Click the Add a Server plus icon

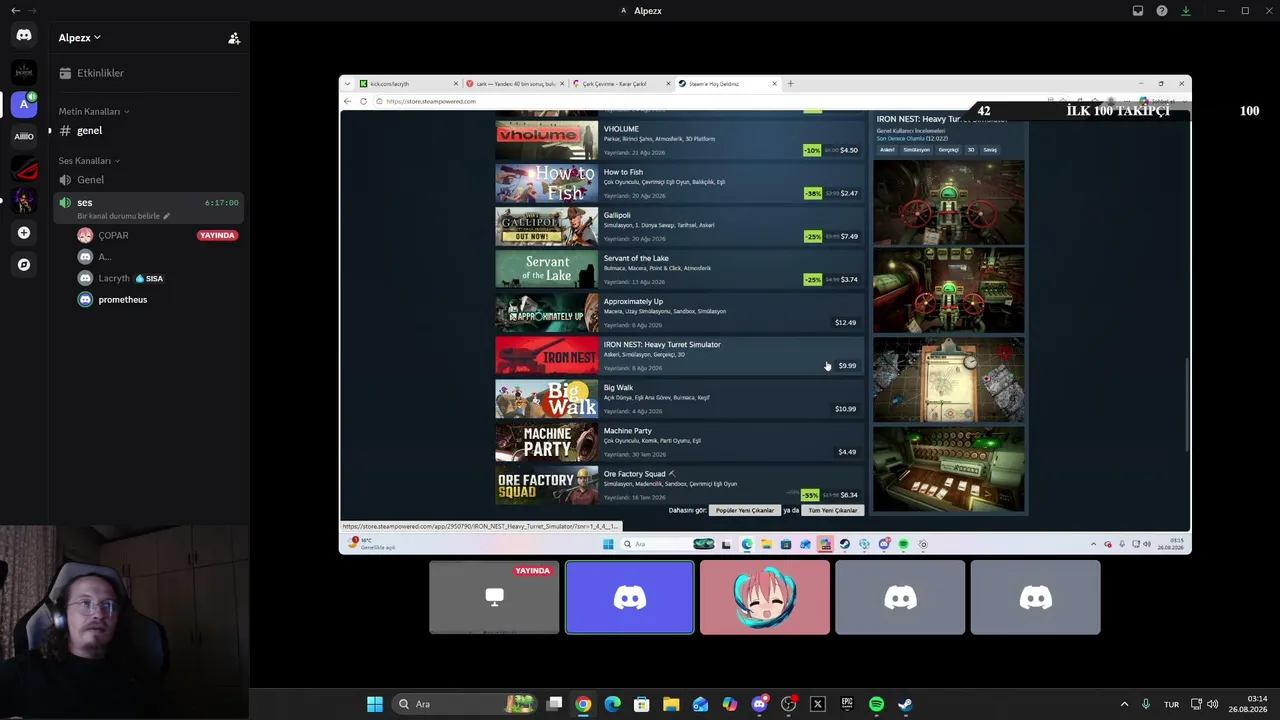(24, 233)
